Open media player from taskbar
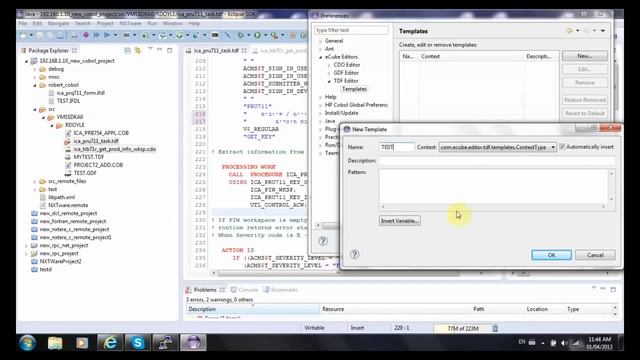 [82, 343]
